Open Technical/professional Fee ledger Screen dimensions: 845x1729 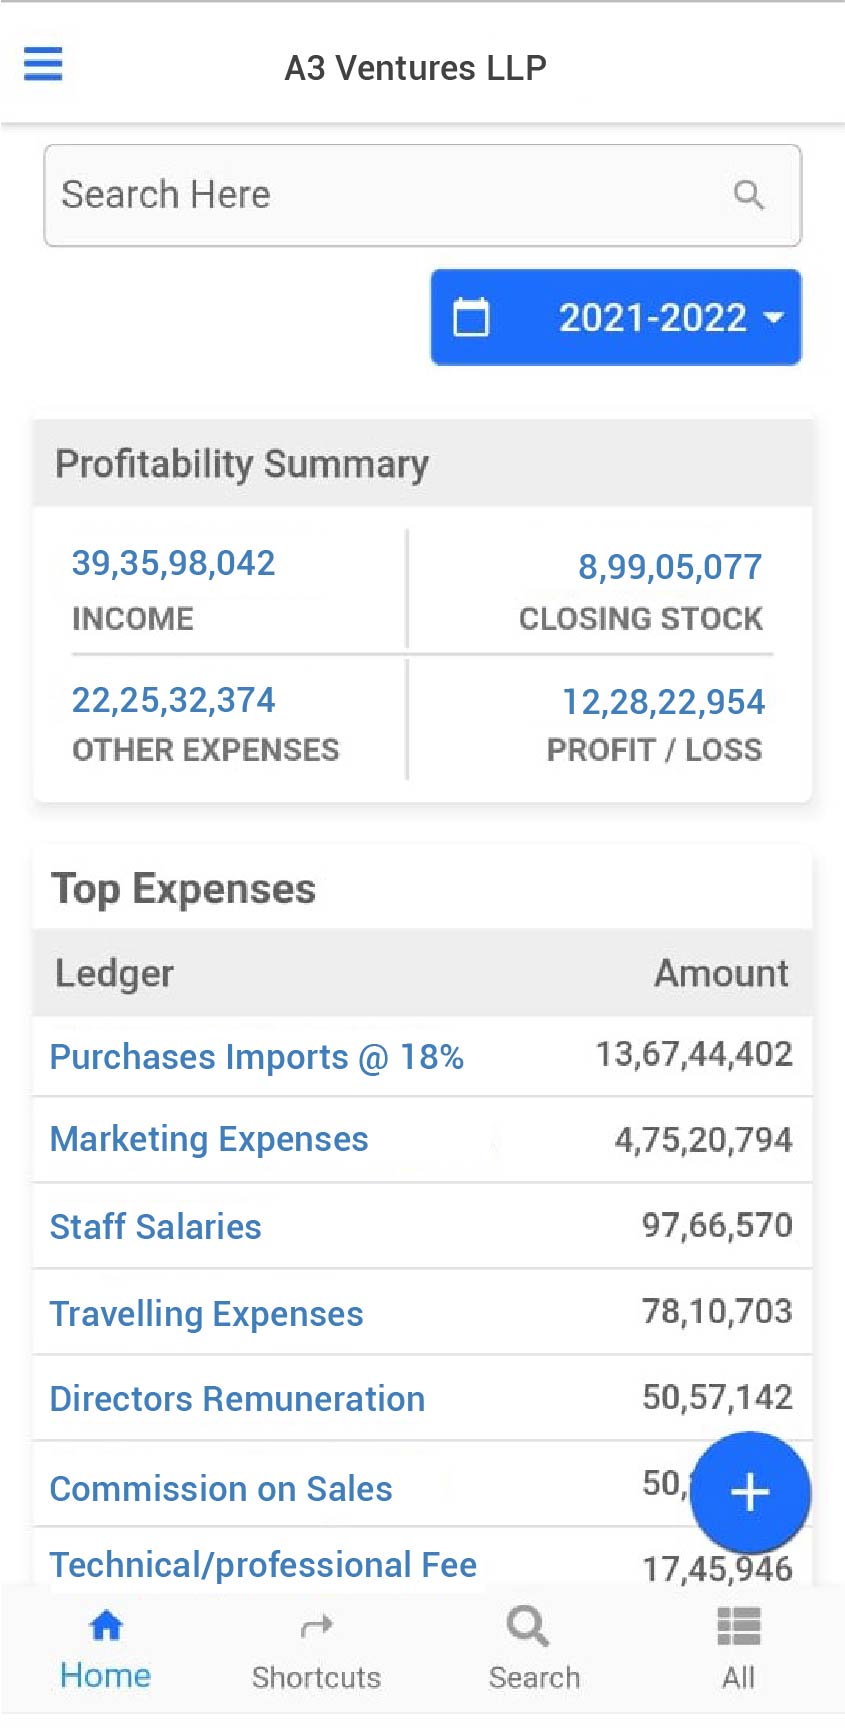[x=263, y=1565]
